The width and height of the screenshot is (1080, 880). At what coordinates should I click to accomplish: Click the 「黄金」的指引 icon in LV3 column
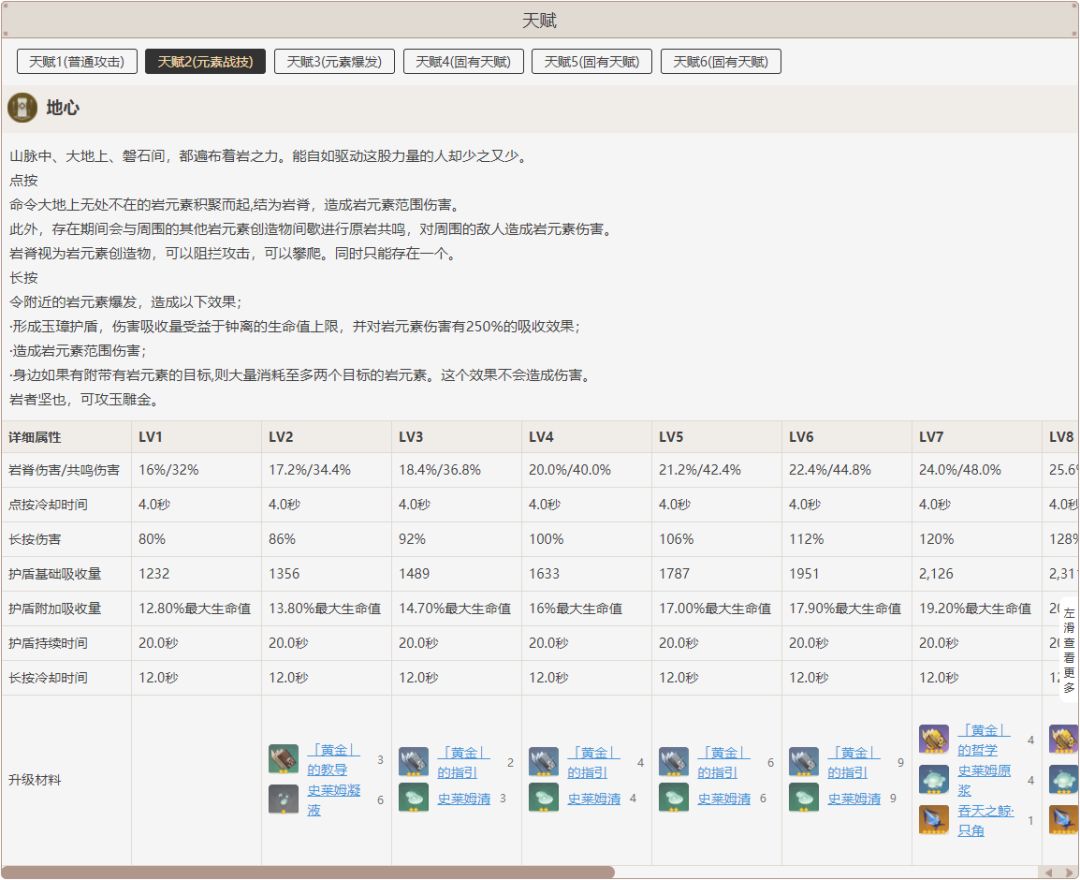(413, 762)
